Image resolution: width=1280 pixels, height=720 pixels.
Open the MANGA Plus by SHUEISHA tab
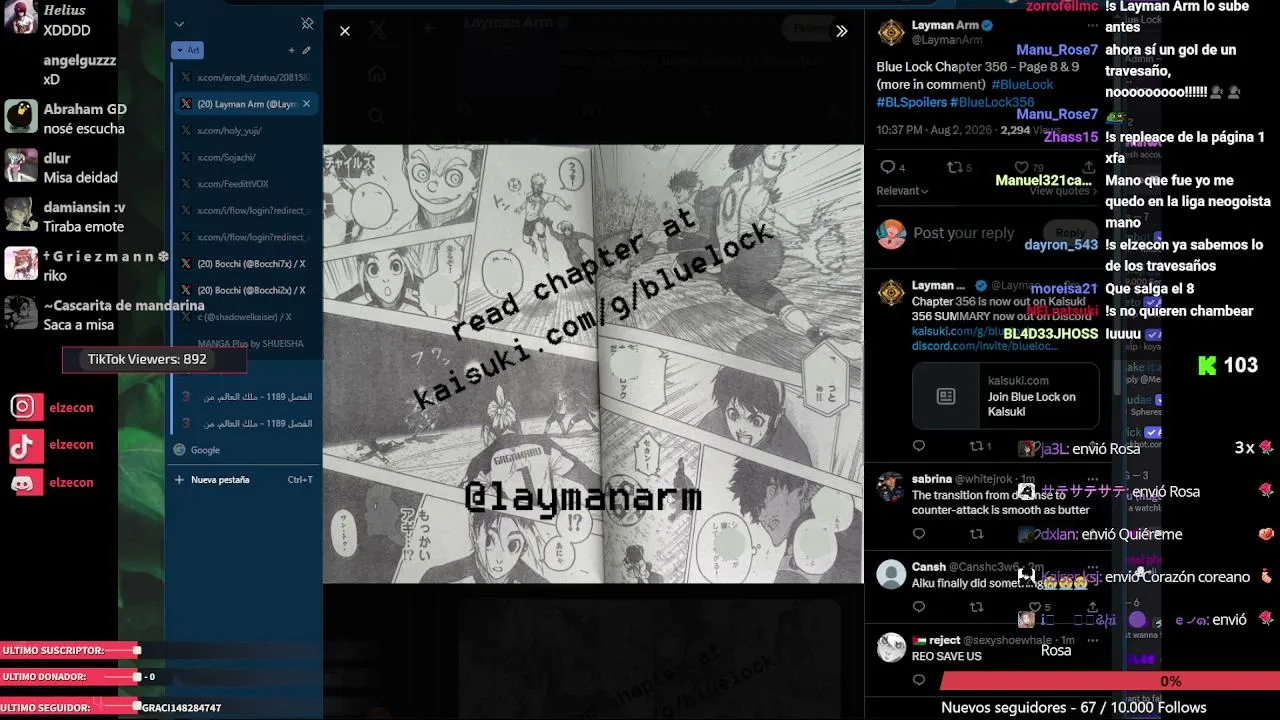[246, 343]
